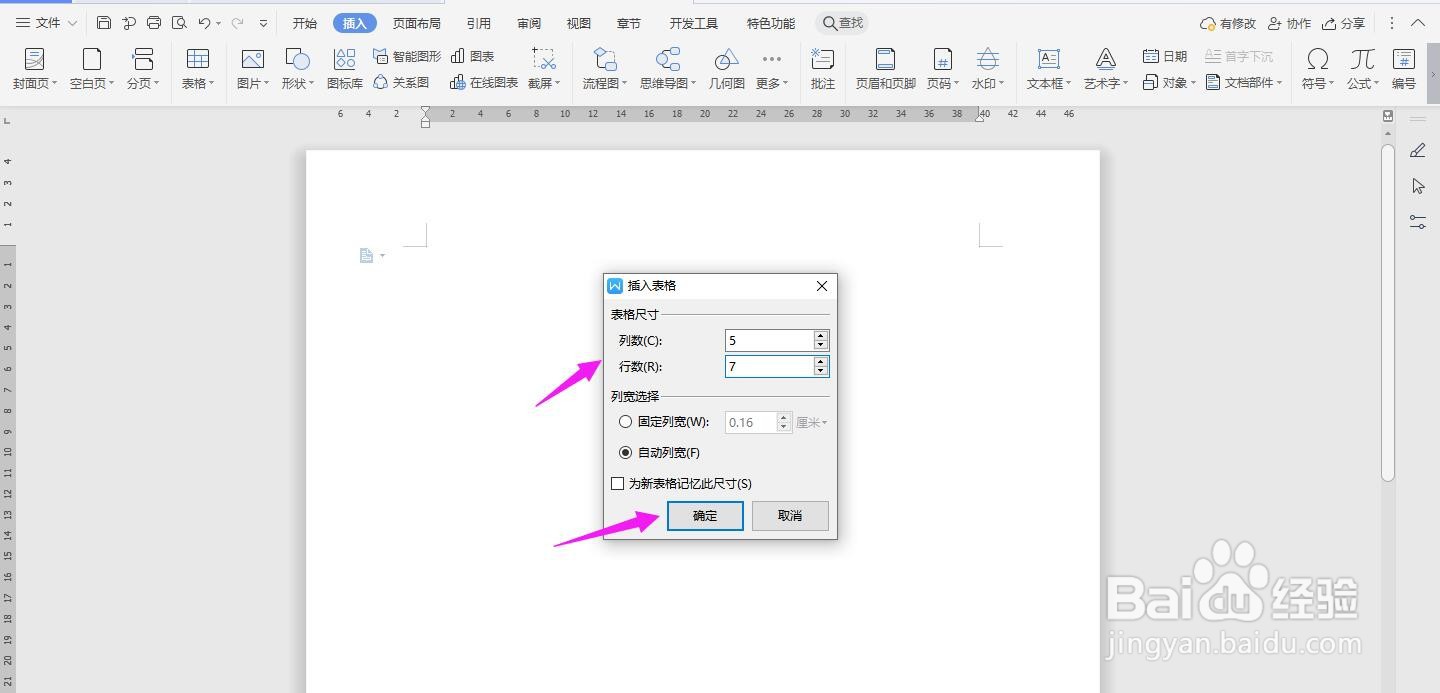Click the 有修改 status button
This screenshot has width=1440, height=693.
click(x=1228, y=23)
